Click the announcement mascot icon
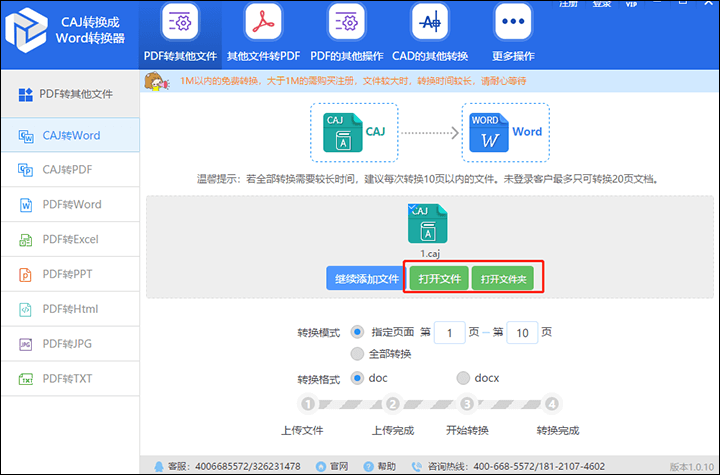Image resolution: width=720 pixels, height=475 pixels. click(157, 81)
